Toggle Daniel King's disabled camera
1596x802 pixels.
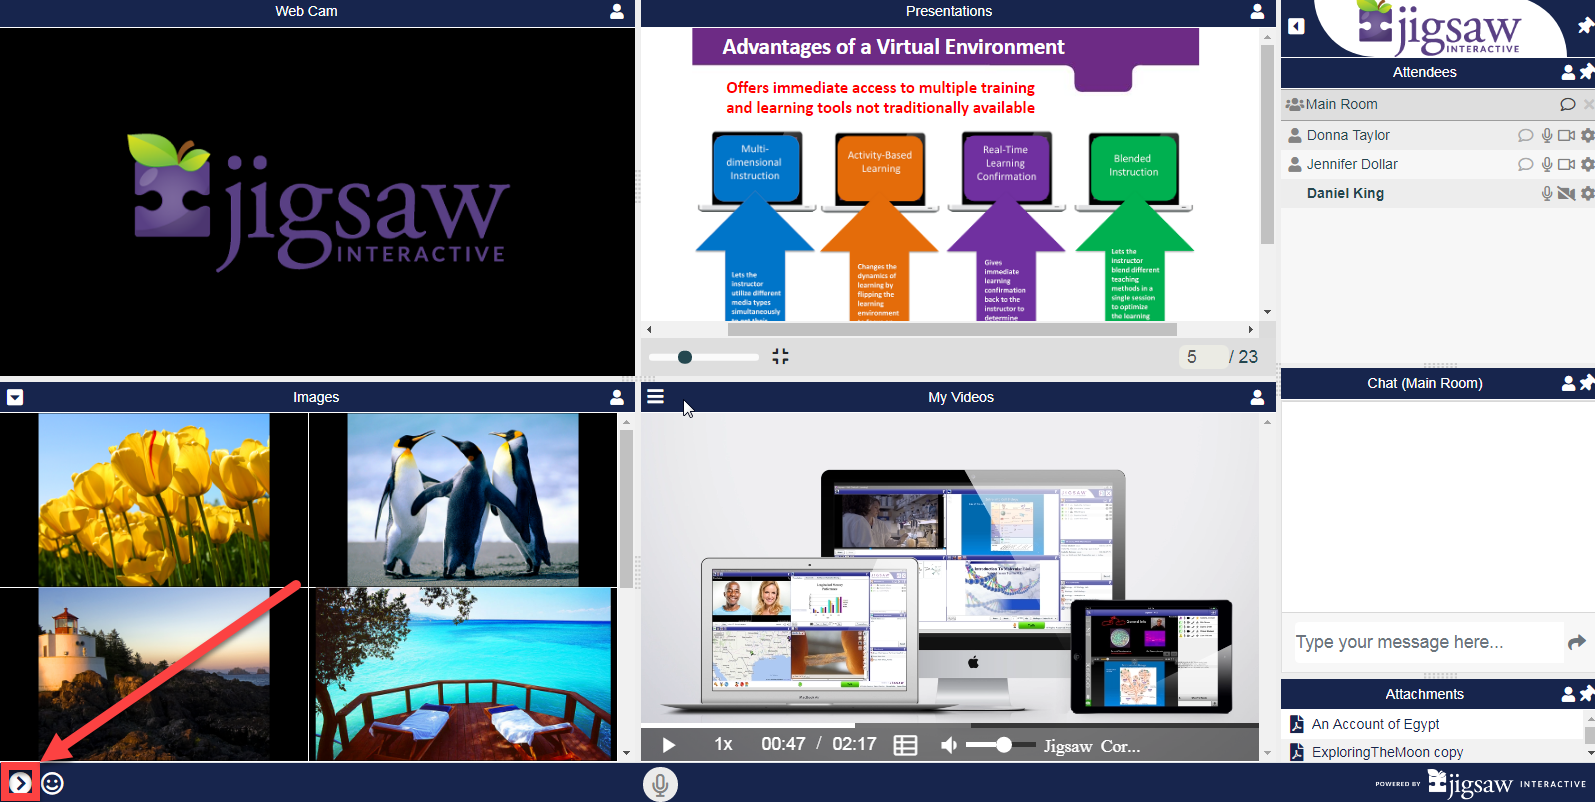pyautogui.click(x=1566, y=193)
